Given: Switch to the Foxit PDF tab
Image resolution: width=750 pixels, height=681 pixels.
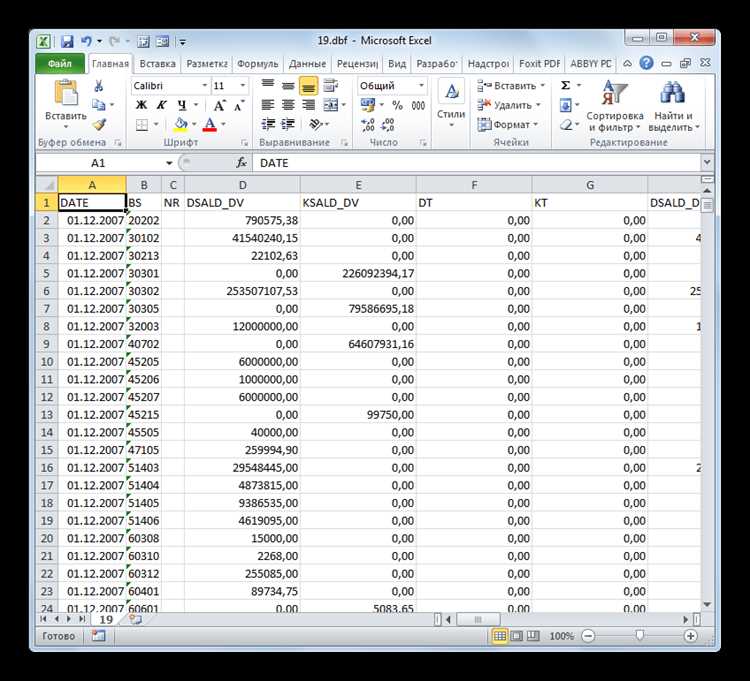Looking at the screenshot, I should click(540, 64).
